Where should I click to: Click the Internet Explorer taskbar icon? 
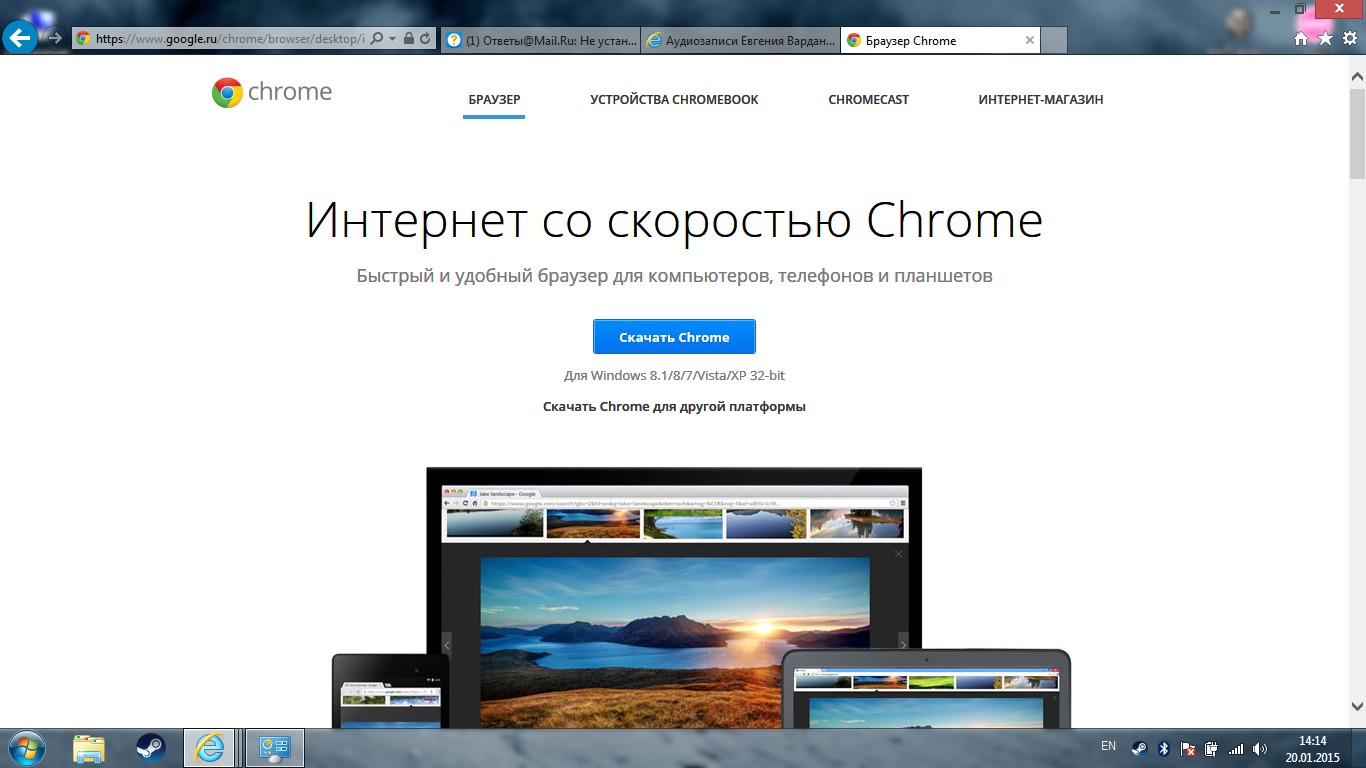tap(210, 748)
